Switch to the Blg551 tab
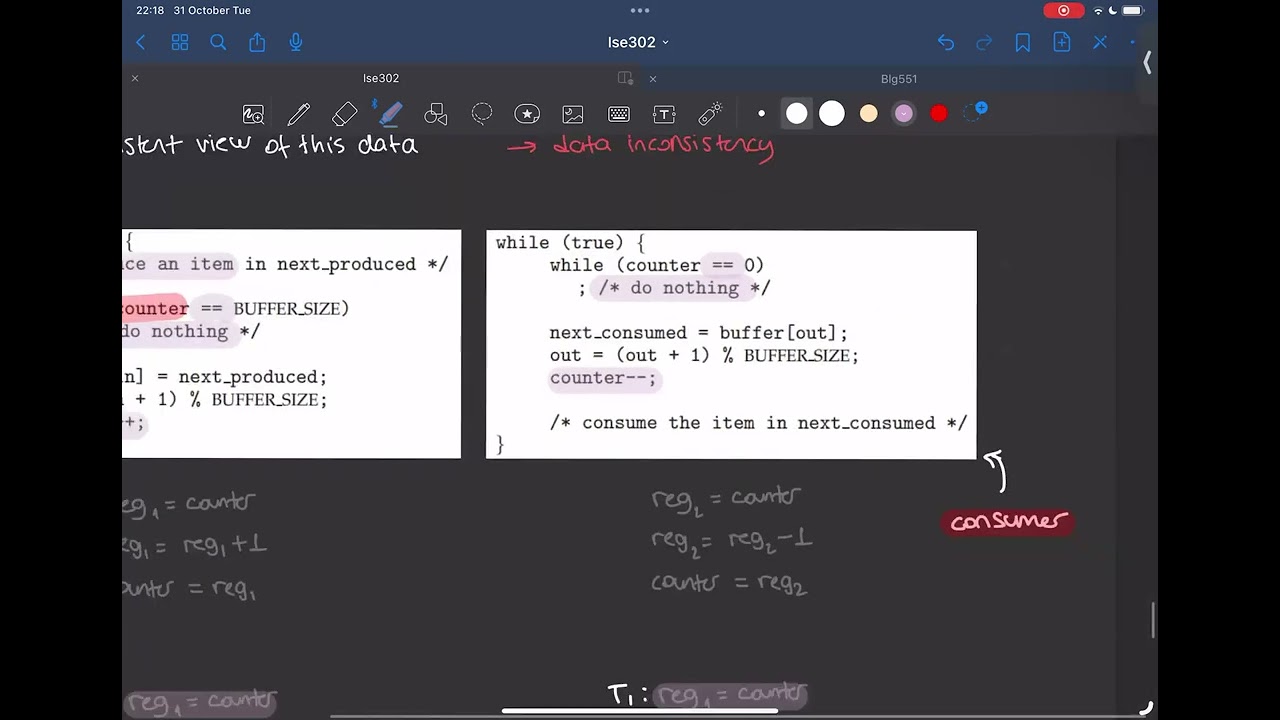Viewport: 1280px width, 720px height. pyautogui.click(x=899, y=78)
